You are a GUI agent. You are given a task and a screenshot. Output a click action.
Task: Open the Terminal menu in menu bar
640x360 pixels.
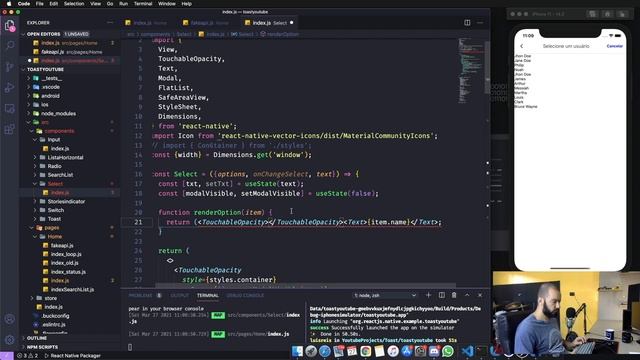(143, 4)
